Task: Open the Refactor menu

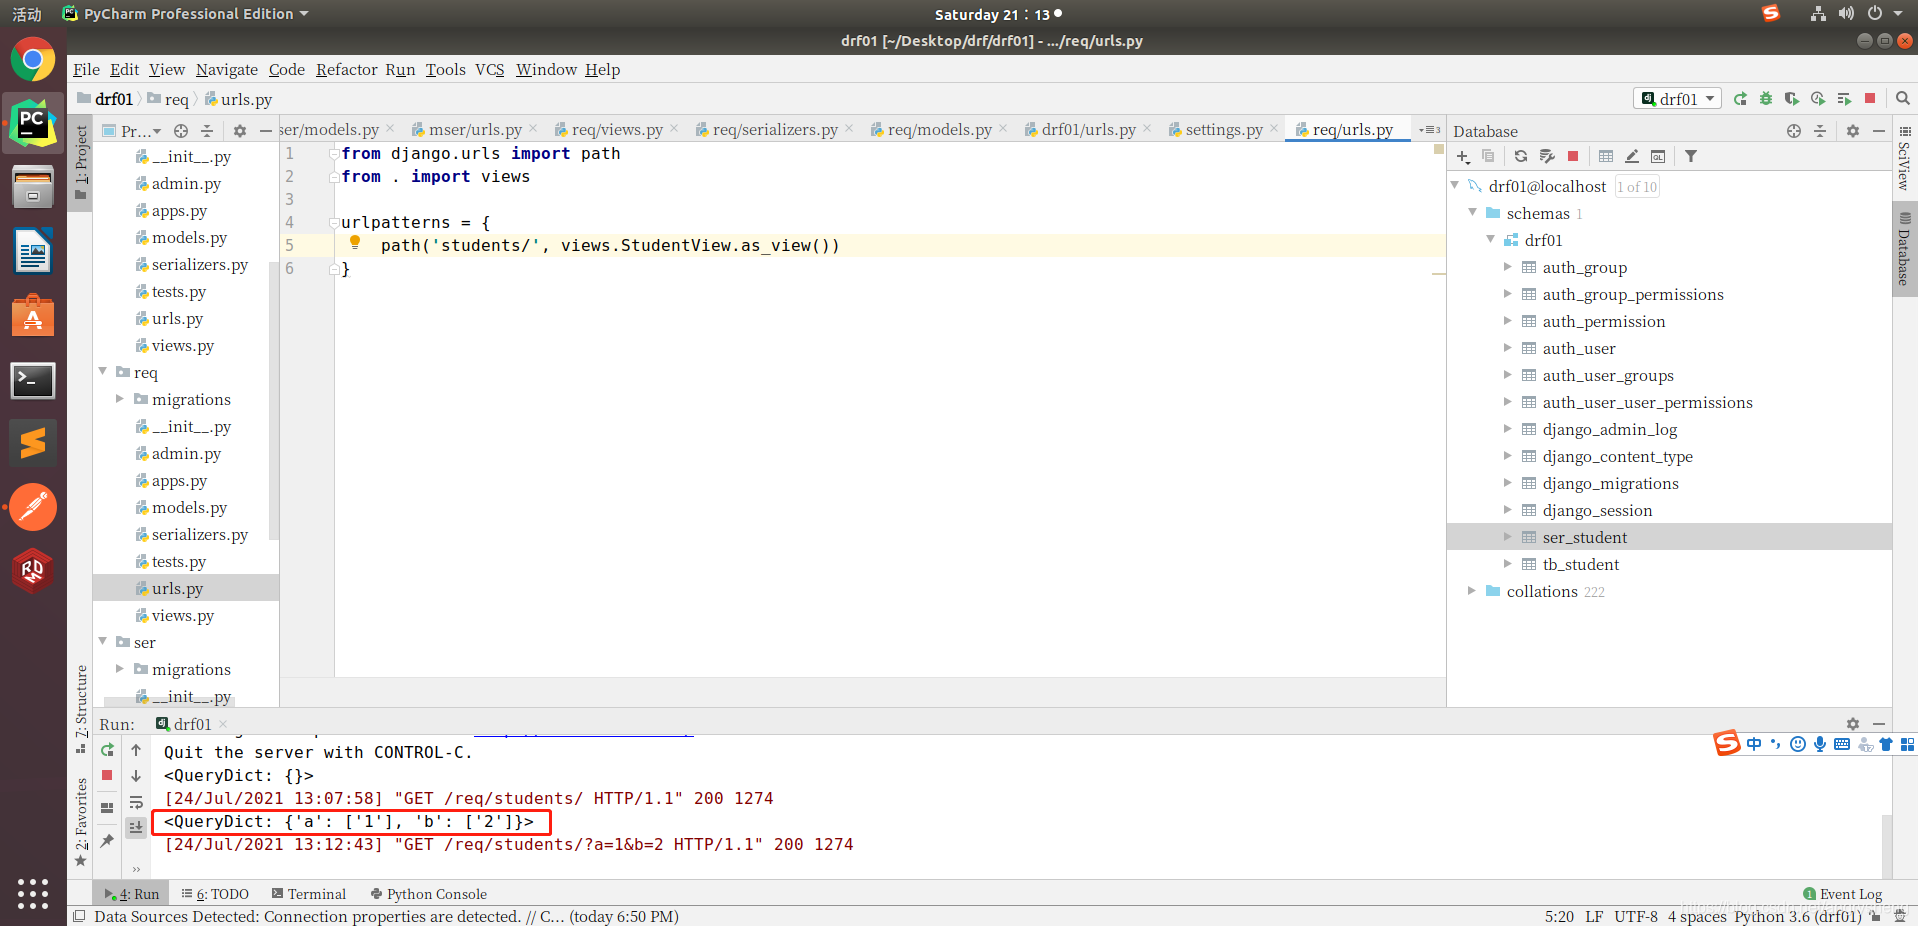Action: click(x=346, y=69)
